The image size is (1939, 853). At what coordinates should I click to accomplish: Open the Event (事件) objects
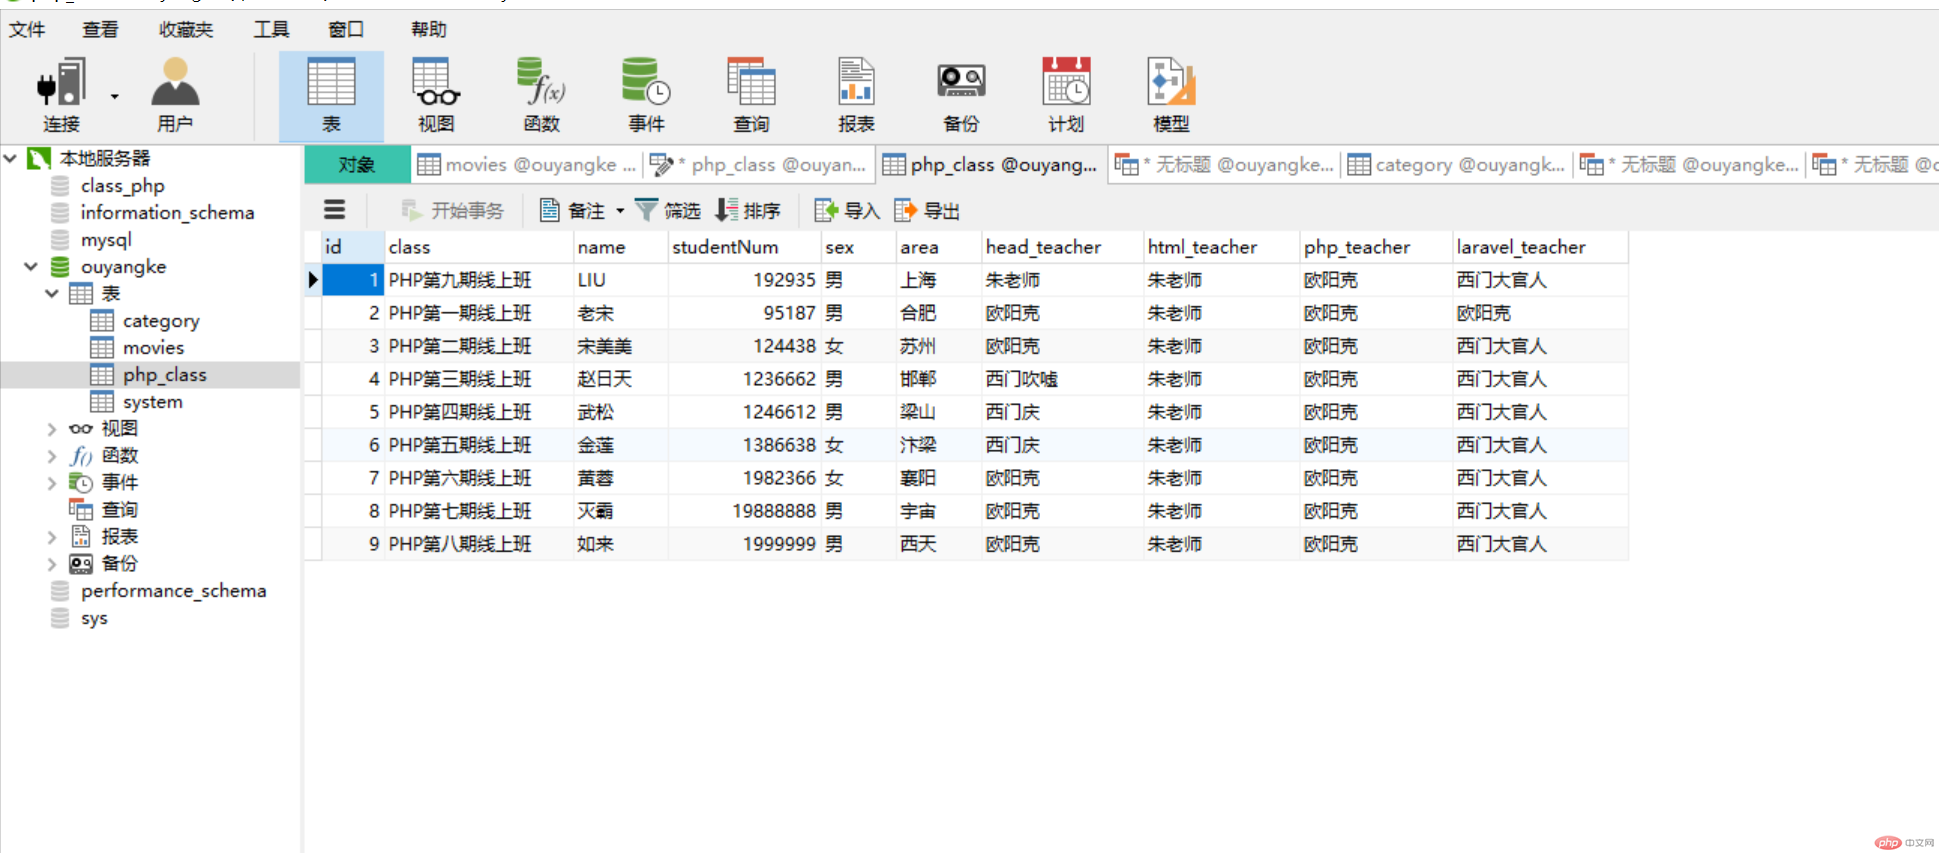tap(646, 96)
